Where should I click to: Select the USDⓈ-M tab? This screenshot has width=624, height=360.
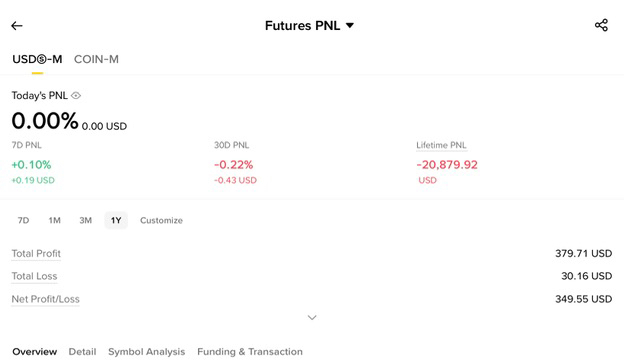pyautogui.click(x=37, y=59)
